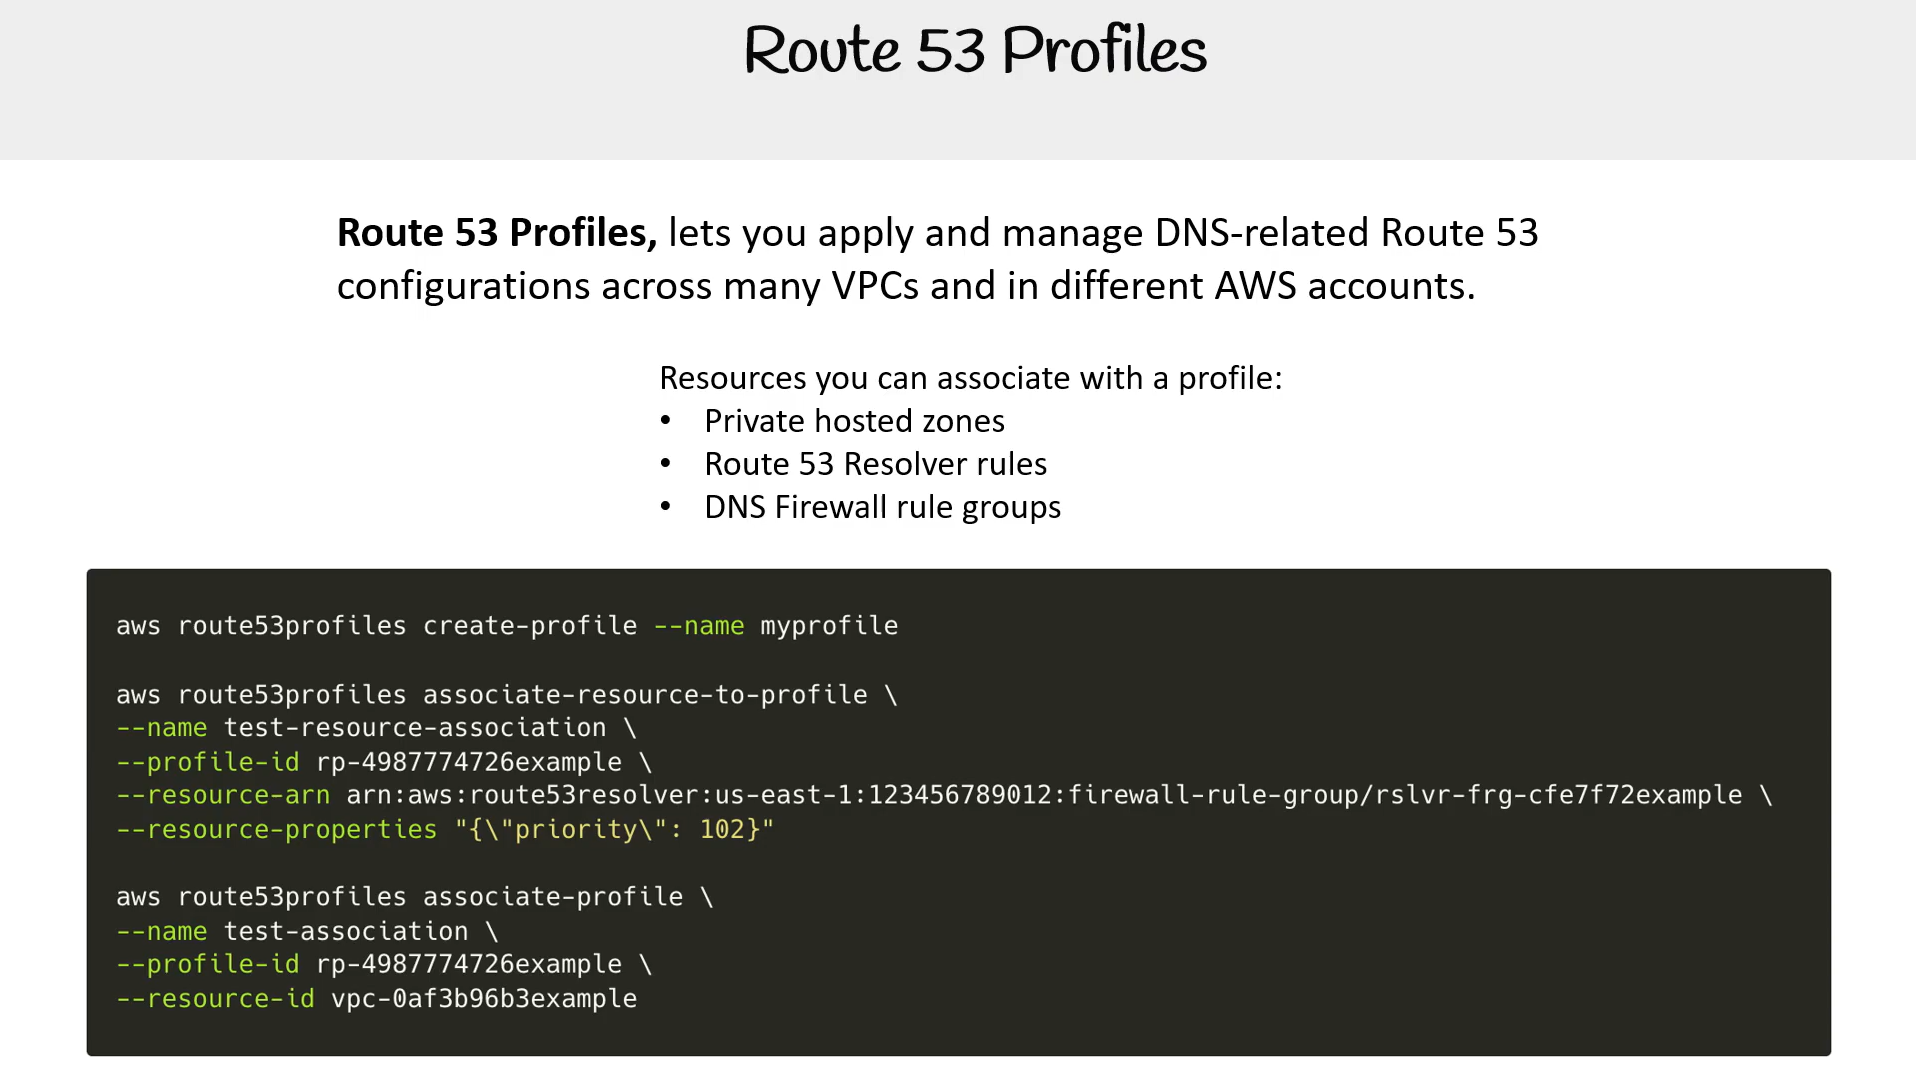The height and width of the screenshot is (1079, 1916).
Task: Click the test-association name value
Action: pos(346,931)
